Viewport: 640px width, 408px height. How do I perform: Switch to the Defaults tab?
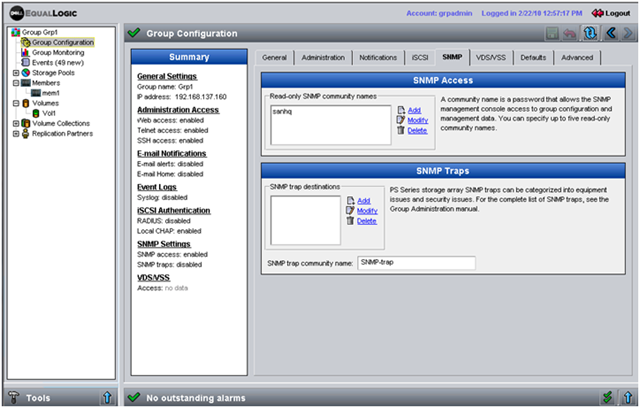pos(533,58)
